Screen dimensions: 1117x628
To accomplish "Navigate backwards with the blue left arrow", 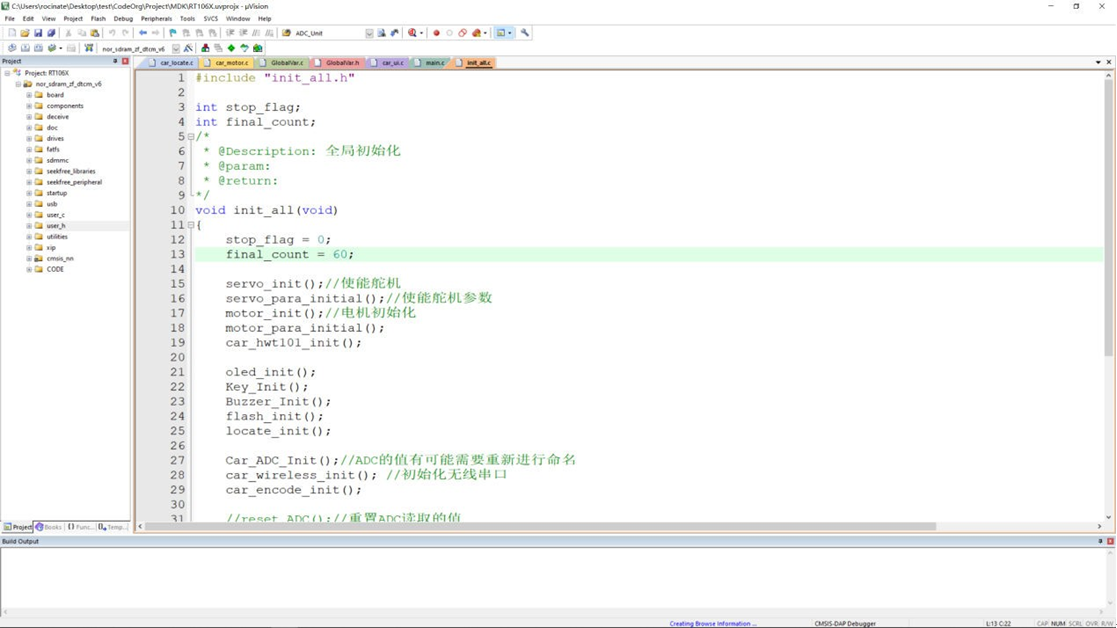I will (x=142, y=33).
